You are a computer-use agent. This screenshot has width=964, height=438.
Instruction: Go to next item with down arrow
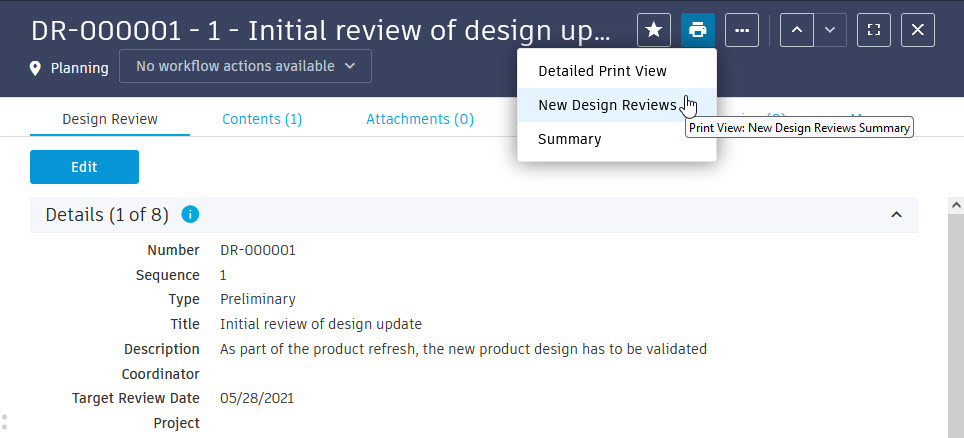coord(830,30)
